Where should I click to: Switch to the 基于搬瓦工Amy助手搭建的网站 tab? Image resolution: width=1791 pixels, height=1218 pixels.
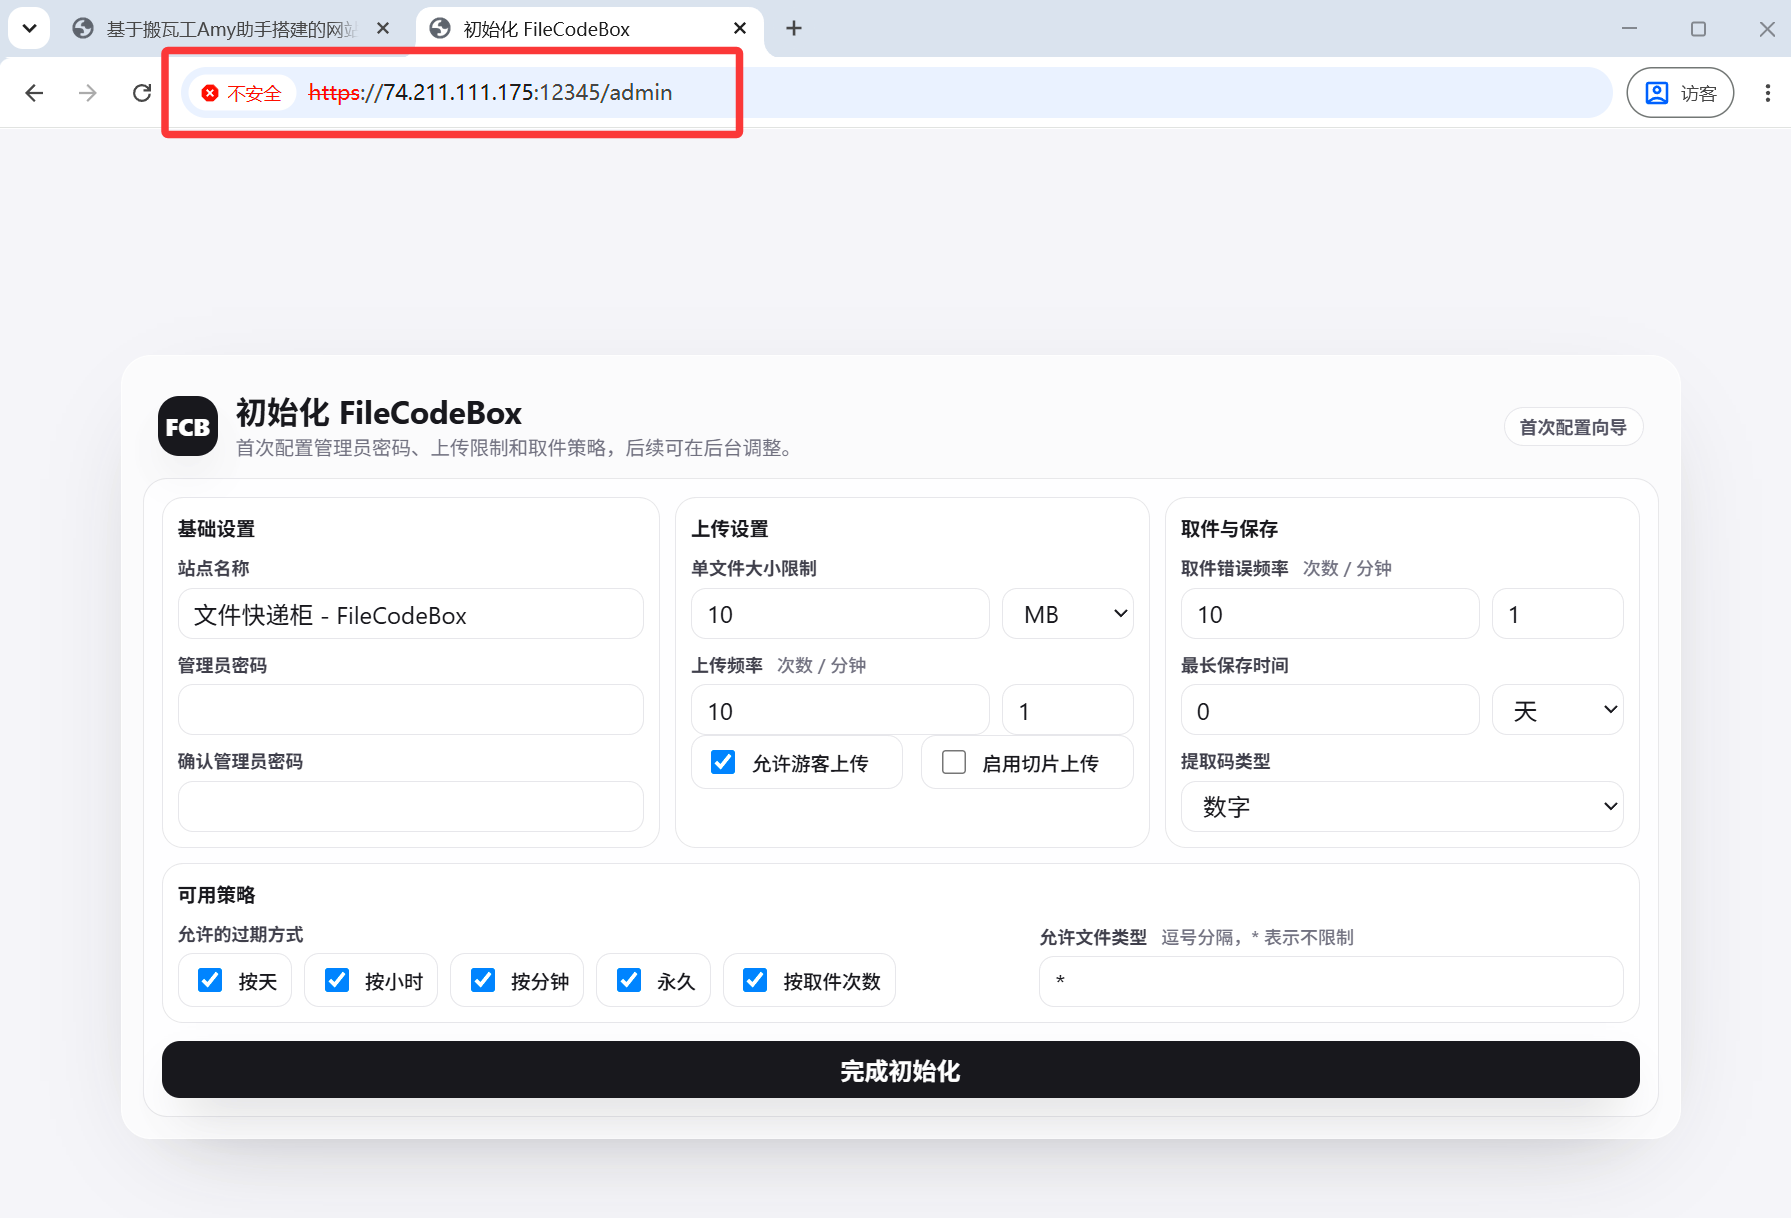(x=232, y=29)
